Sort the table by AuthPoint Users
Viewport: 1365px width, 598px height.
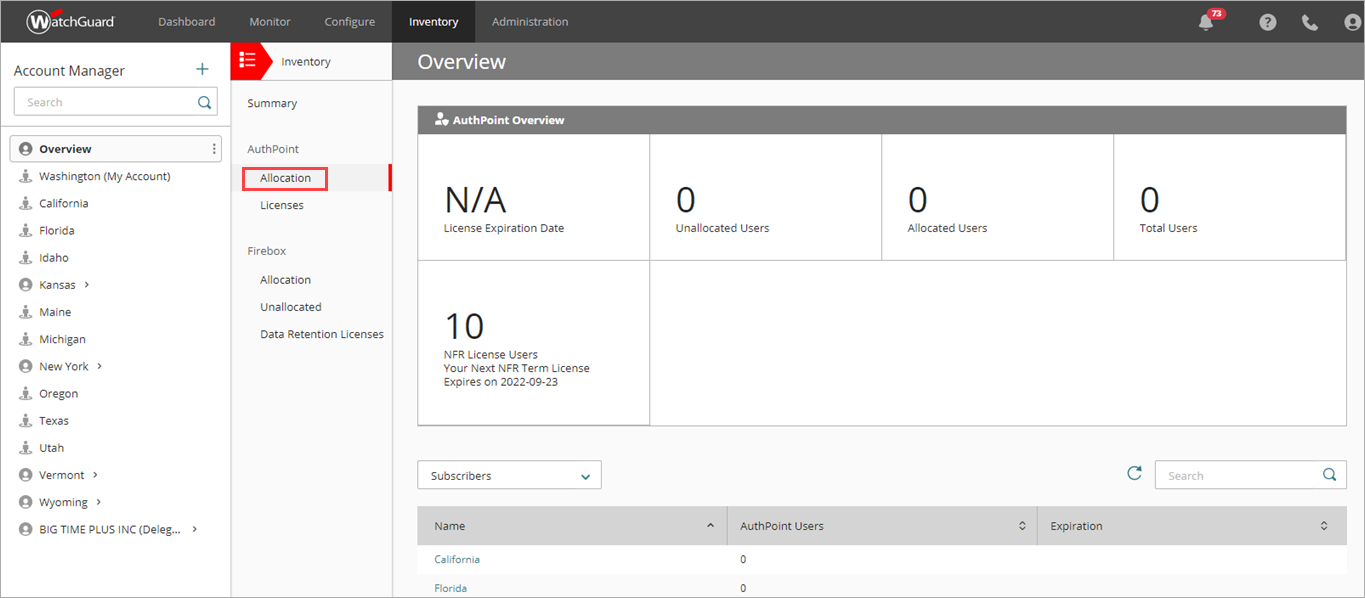[x=1022, y=525]
